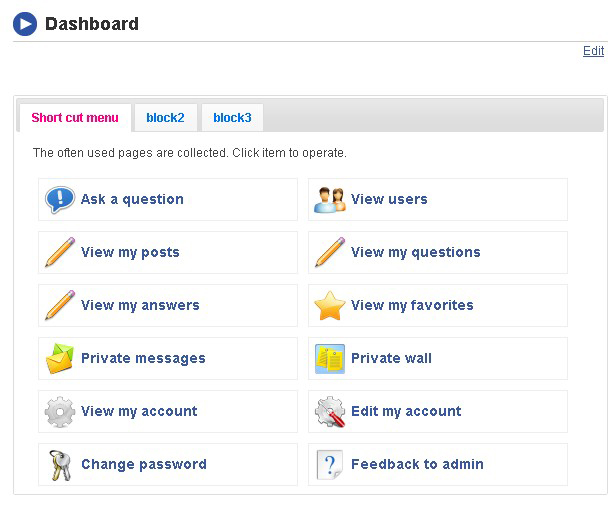This screenshot has width=614, height=509.
Task: Select the Short cut menu tab
Action: [x=75, y=118]
